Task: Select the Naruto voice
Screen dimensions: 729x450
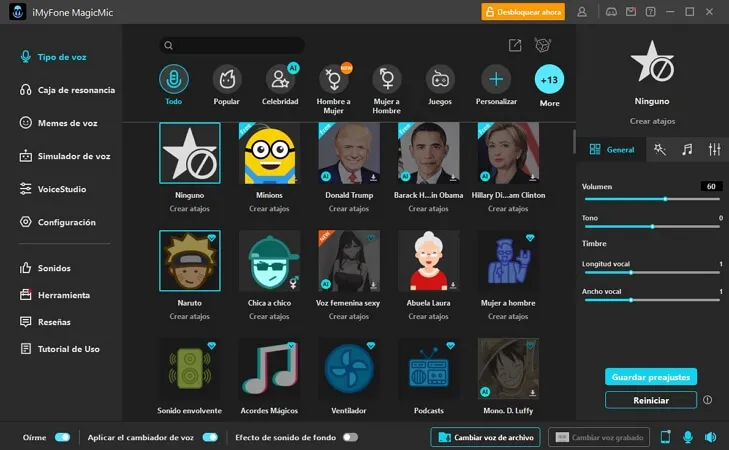Action: (x=190, y=261)
